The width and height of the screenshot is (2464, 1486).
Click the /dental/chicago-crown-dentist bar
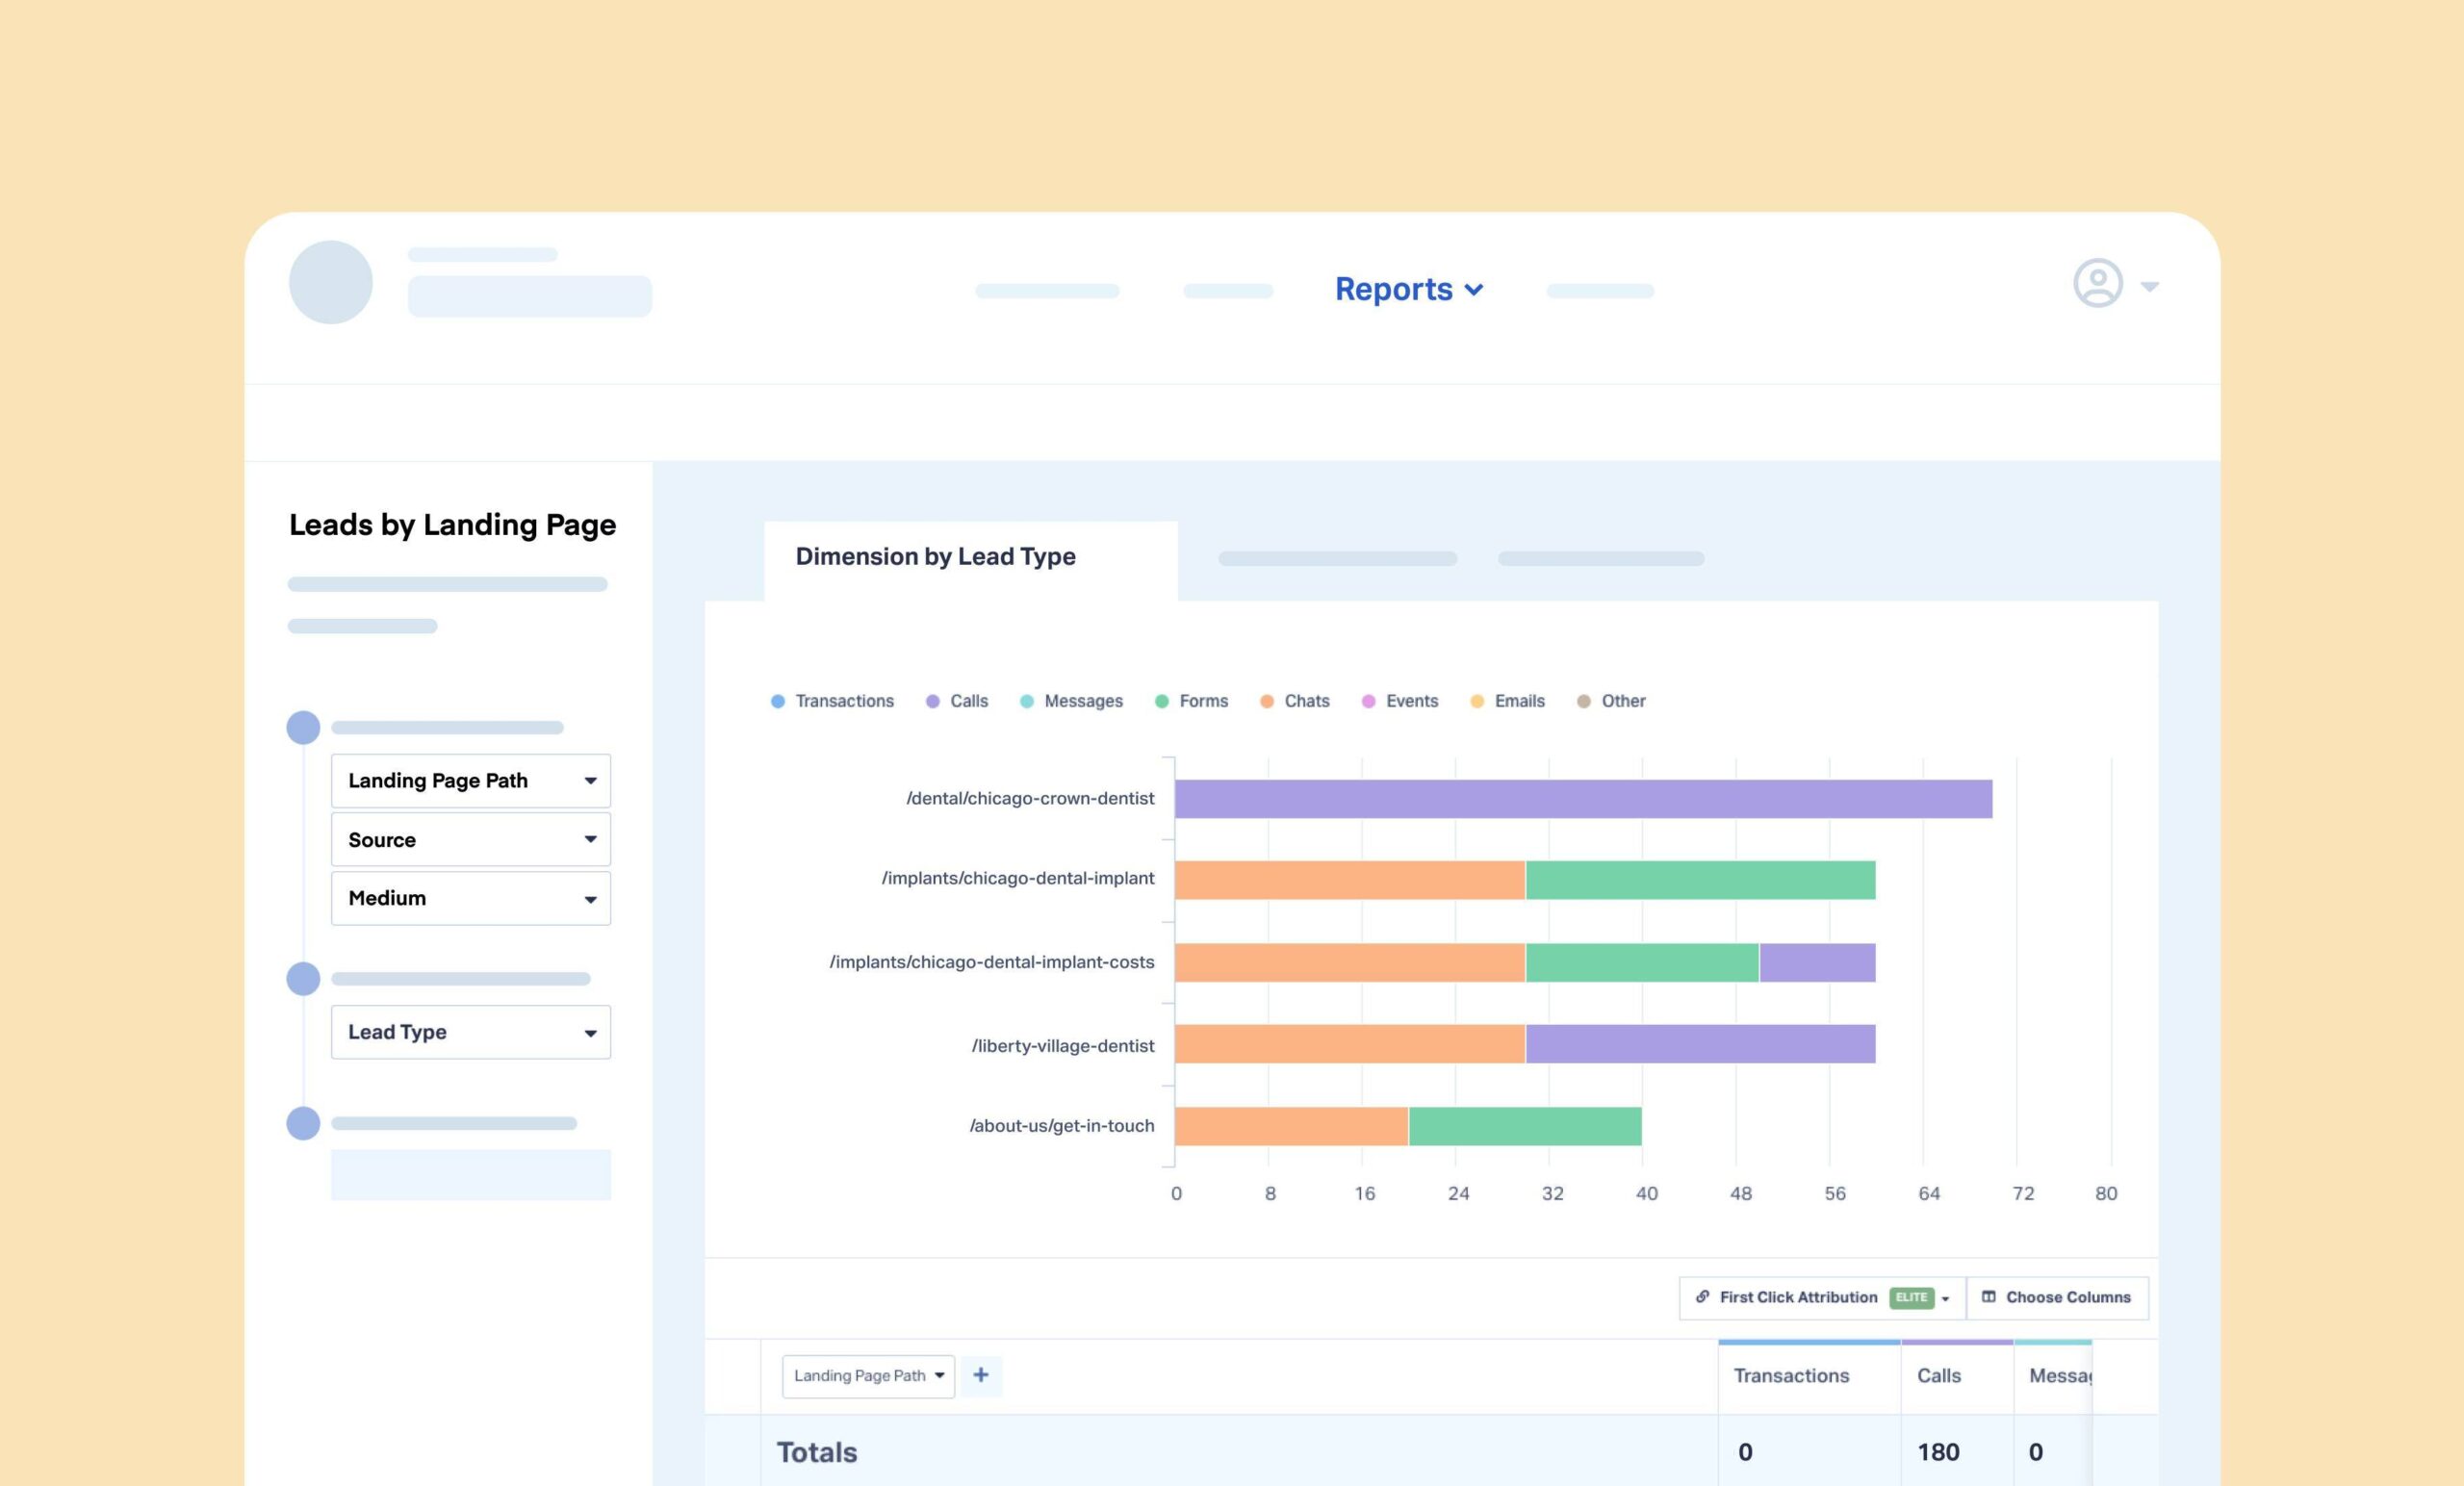click(x=1582, y=796)
